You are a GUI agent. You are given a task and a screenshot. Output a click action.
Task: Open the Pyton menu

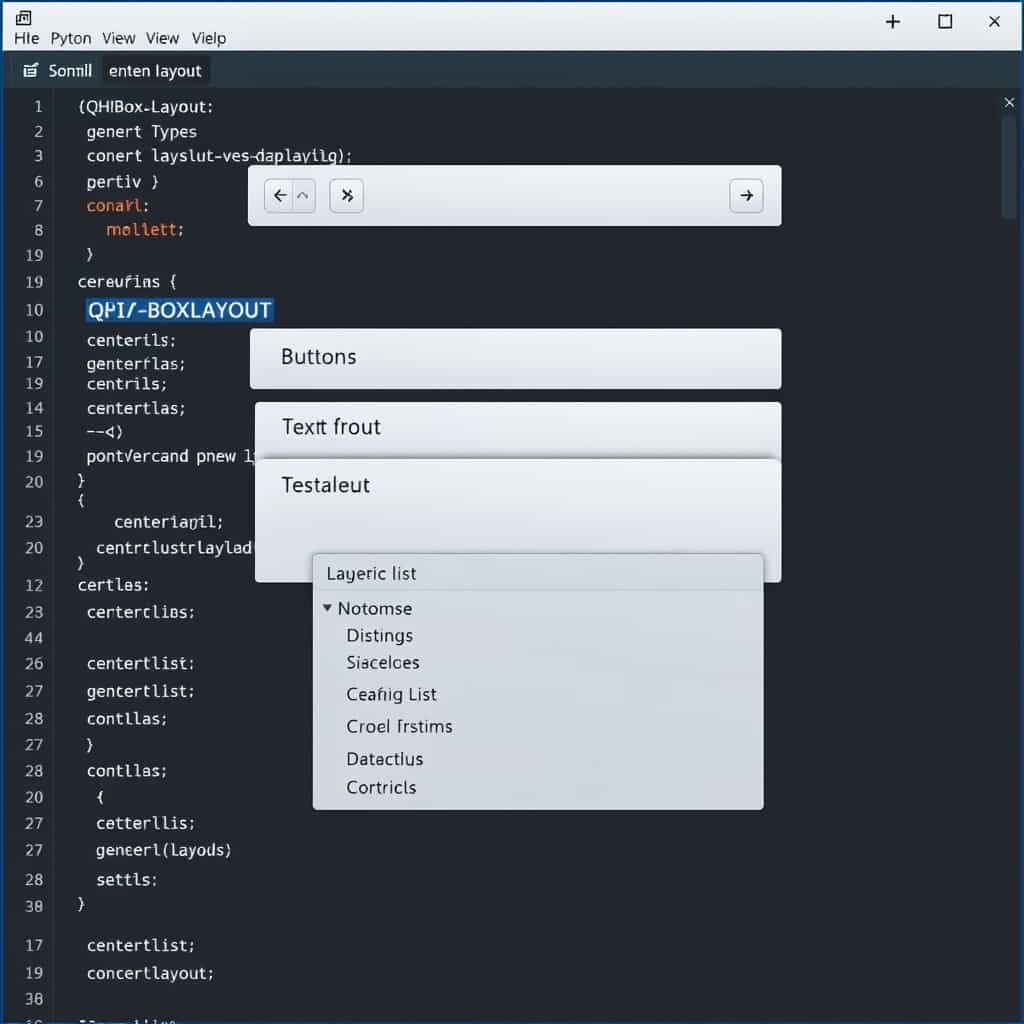71,39
